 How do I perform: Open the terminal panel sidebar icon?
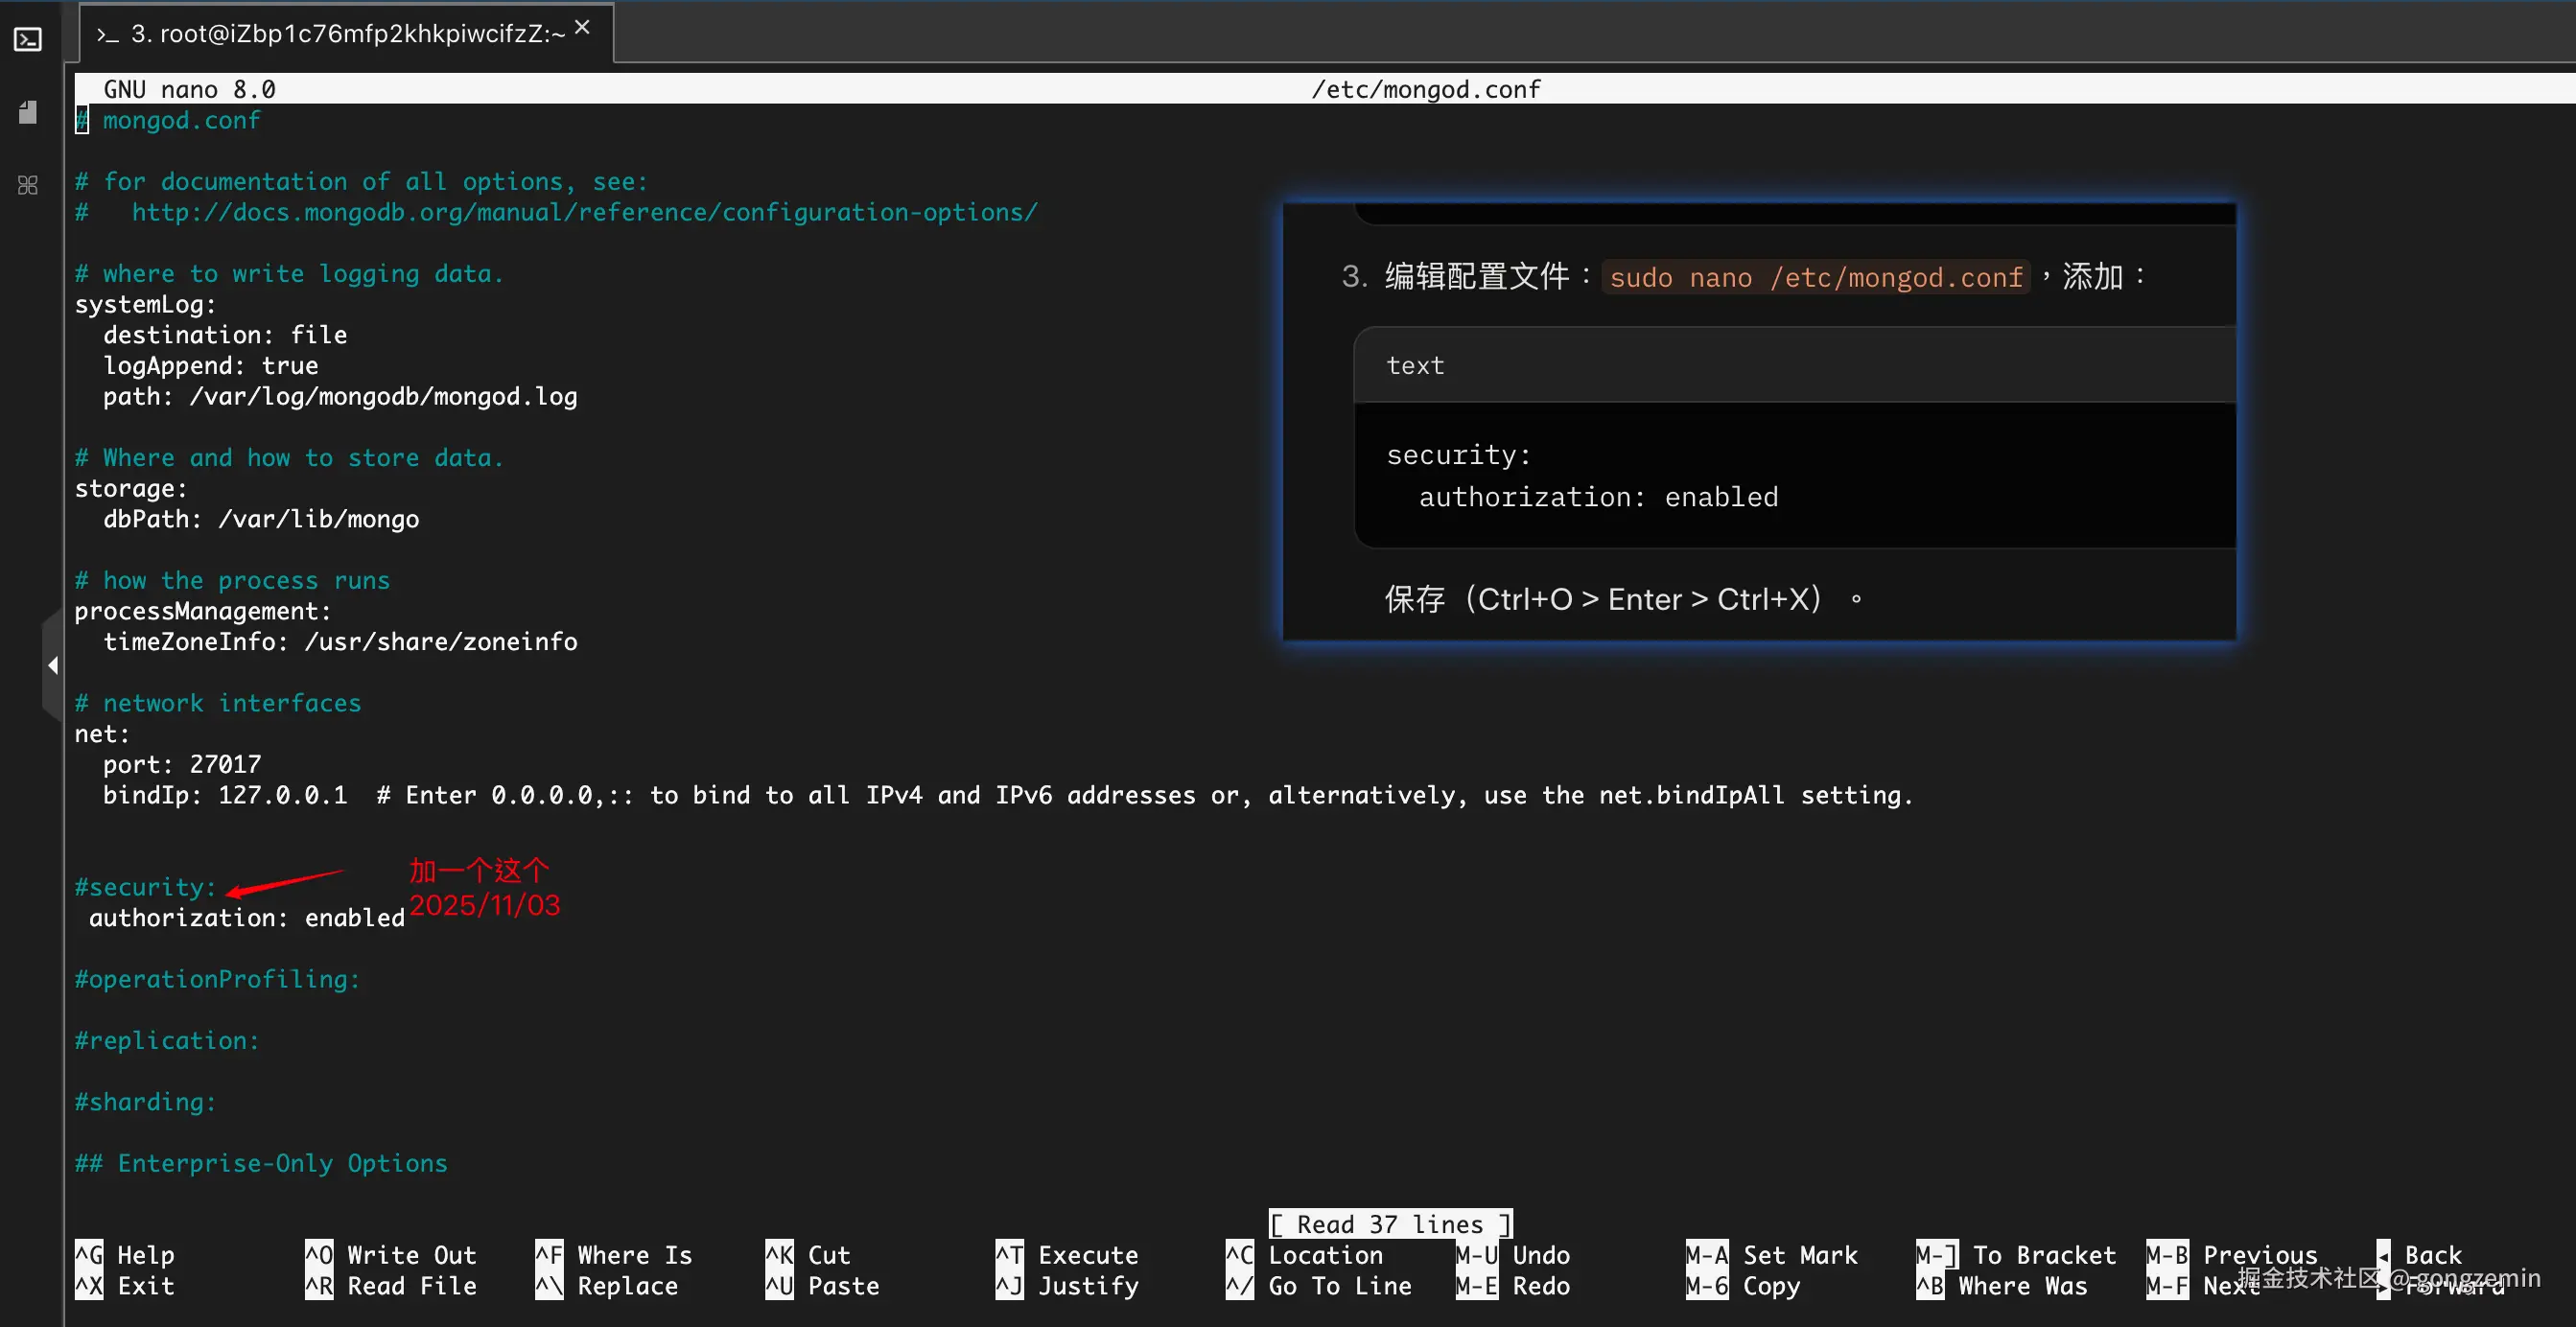coord(28,40)
